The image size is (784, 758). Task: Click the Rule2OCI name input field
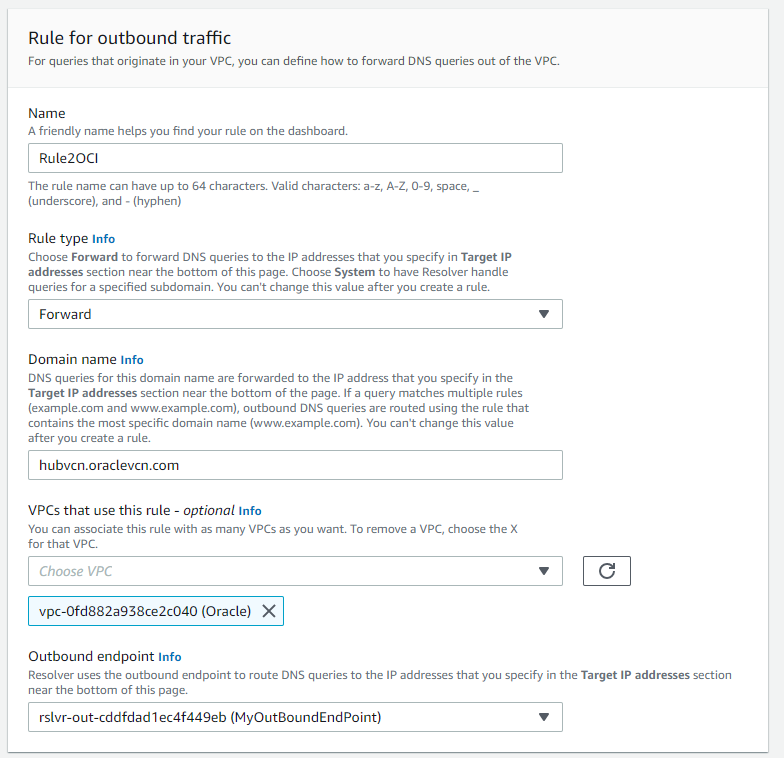pyautogui.click(x=295, y=159)
